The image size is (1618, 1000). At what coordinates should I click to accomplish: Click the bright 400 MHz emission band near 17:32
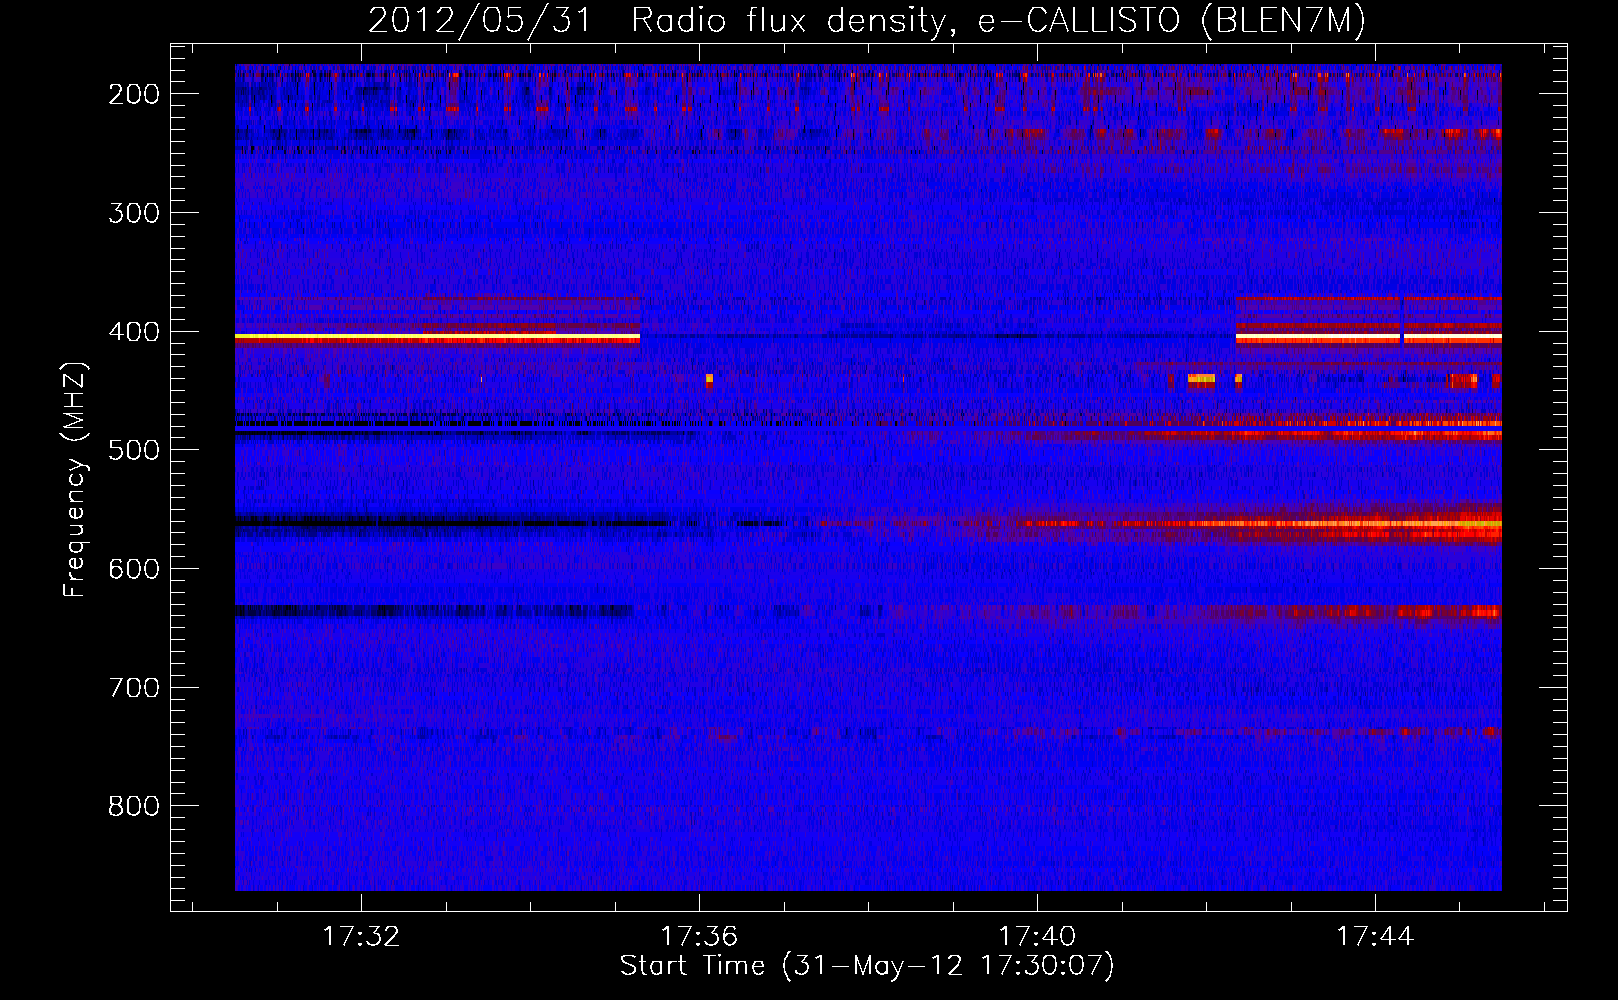437,339
